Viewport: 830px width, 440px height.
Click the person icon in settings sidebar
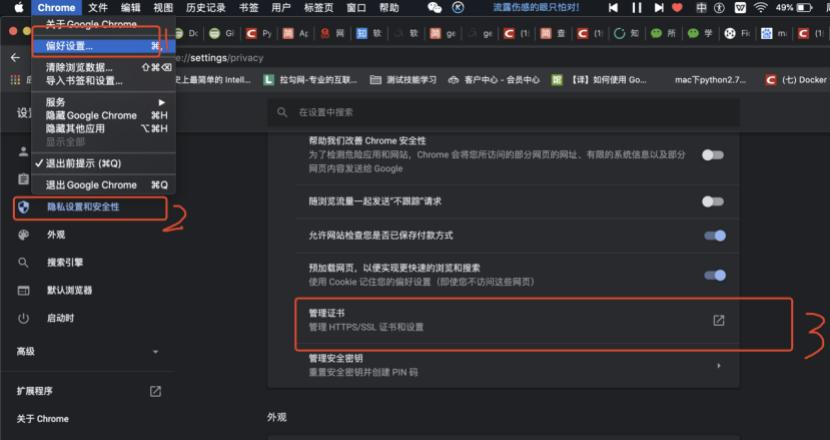point(23,152)
